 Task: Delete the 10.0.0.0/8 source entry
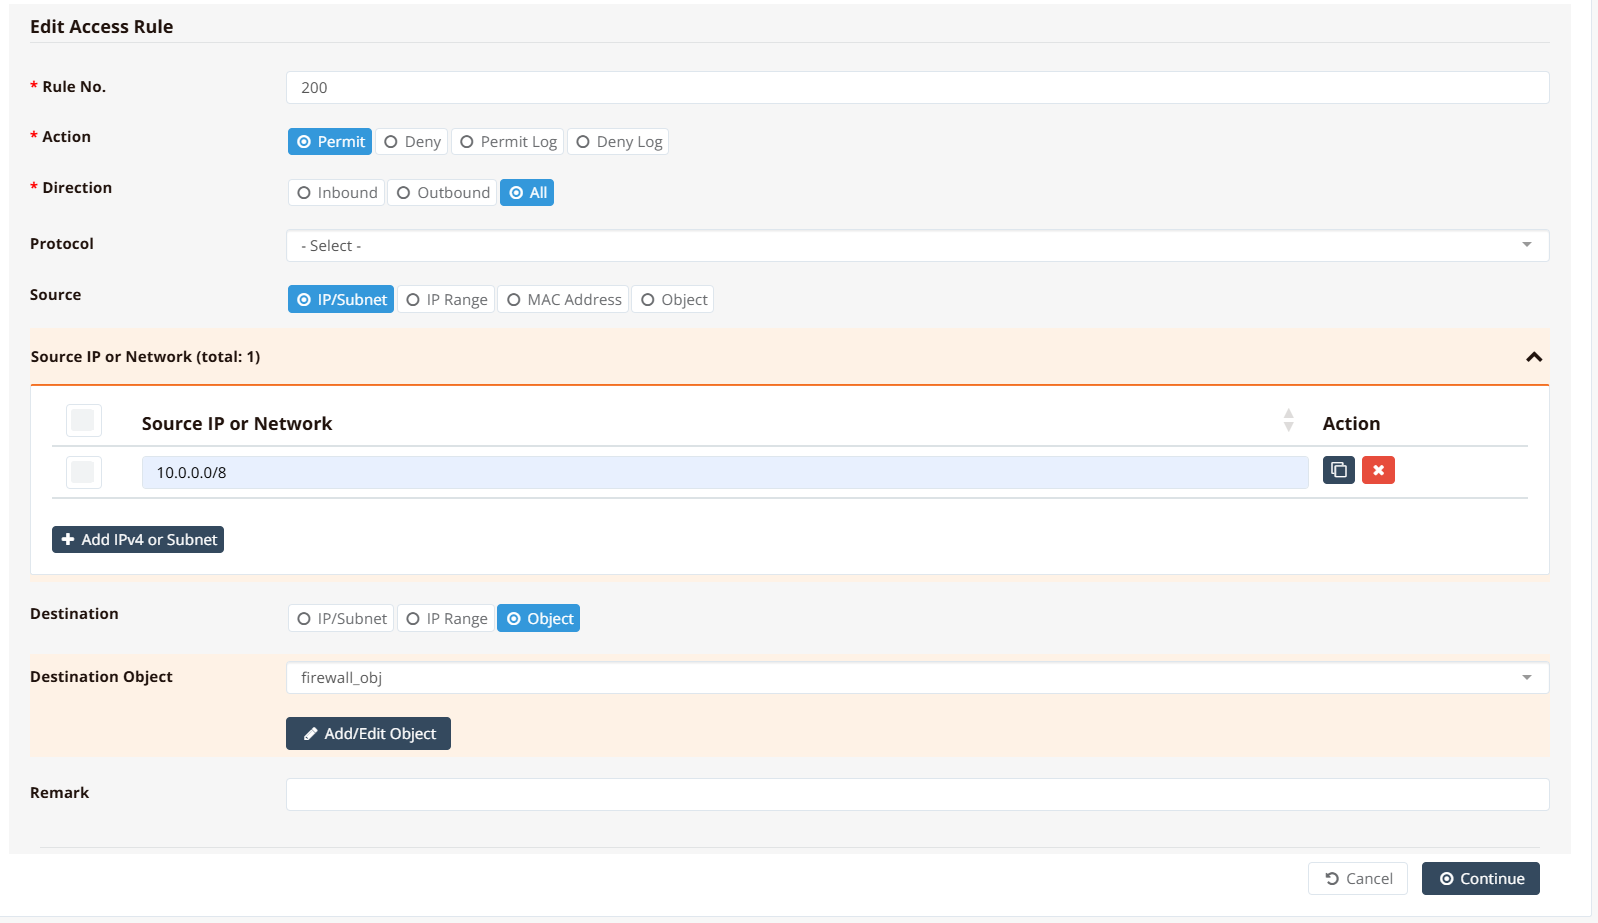point(1378,470)
